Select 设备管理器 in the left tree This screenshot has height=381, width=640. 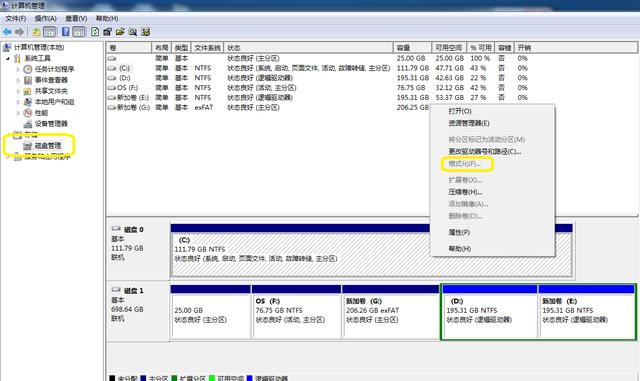pos(51,124)
